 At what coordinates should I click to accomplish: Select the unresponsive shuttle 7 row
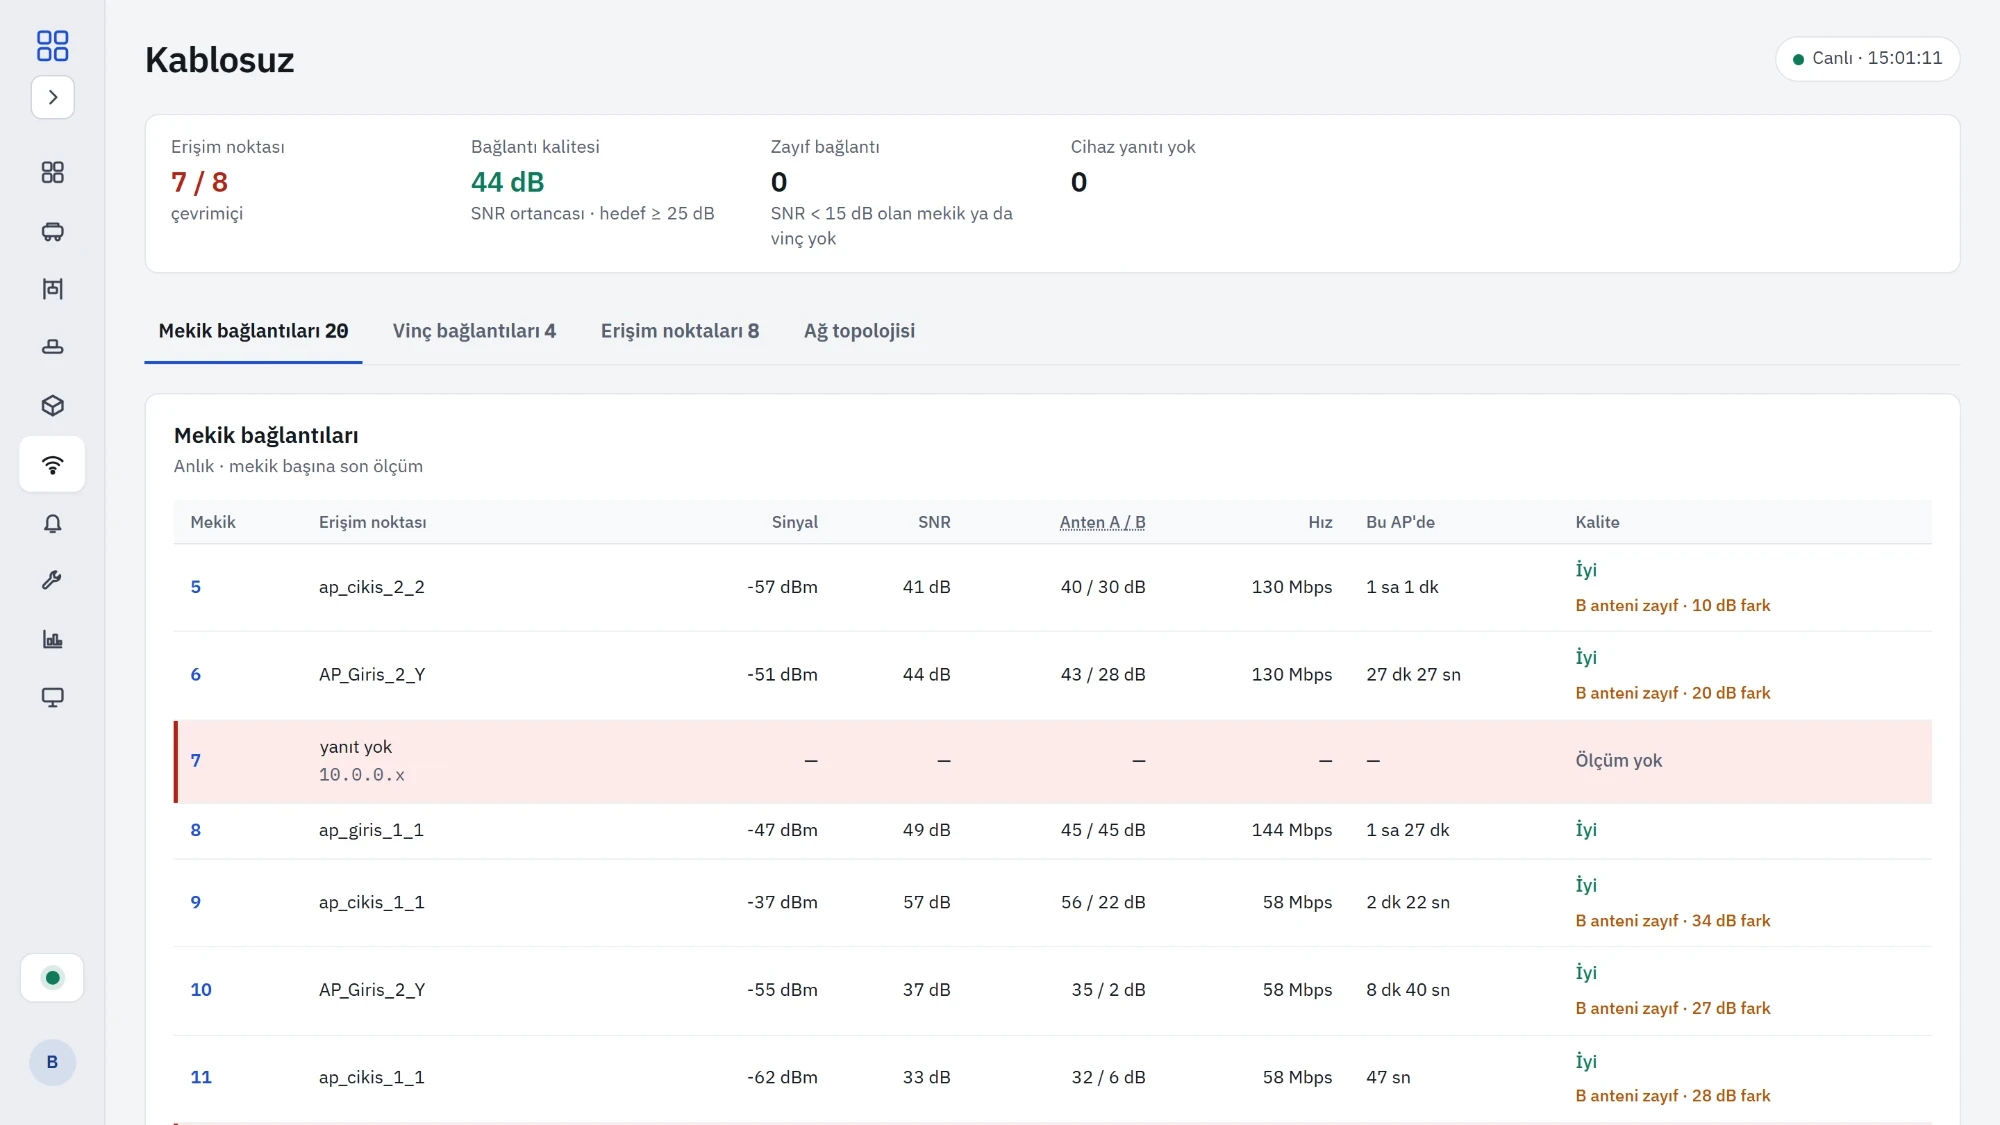pyautogui.click(x=1052, y=761)
